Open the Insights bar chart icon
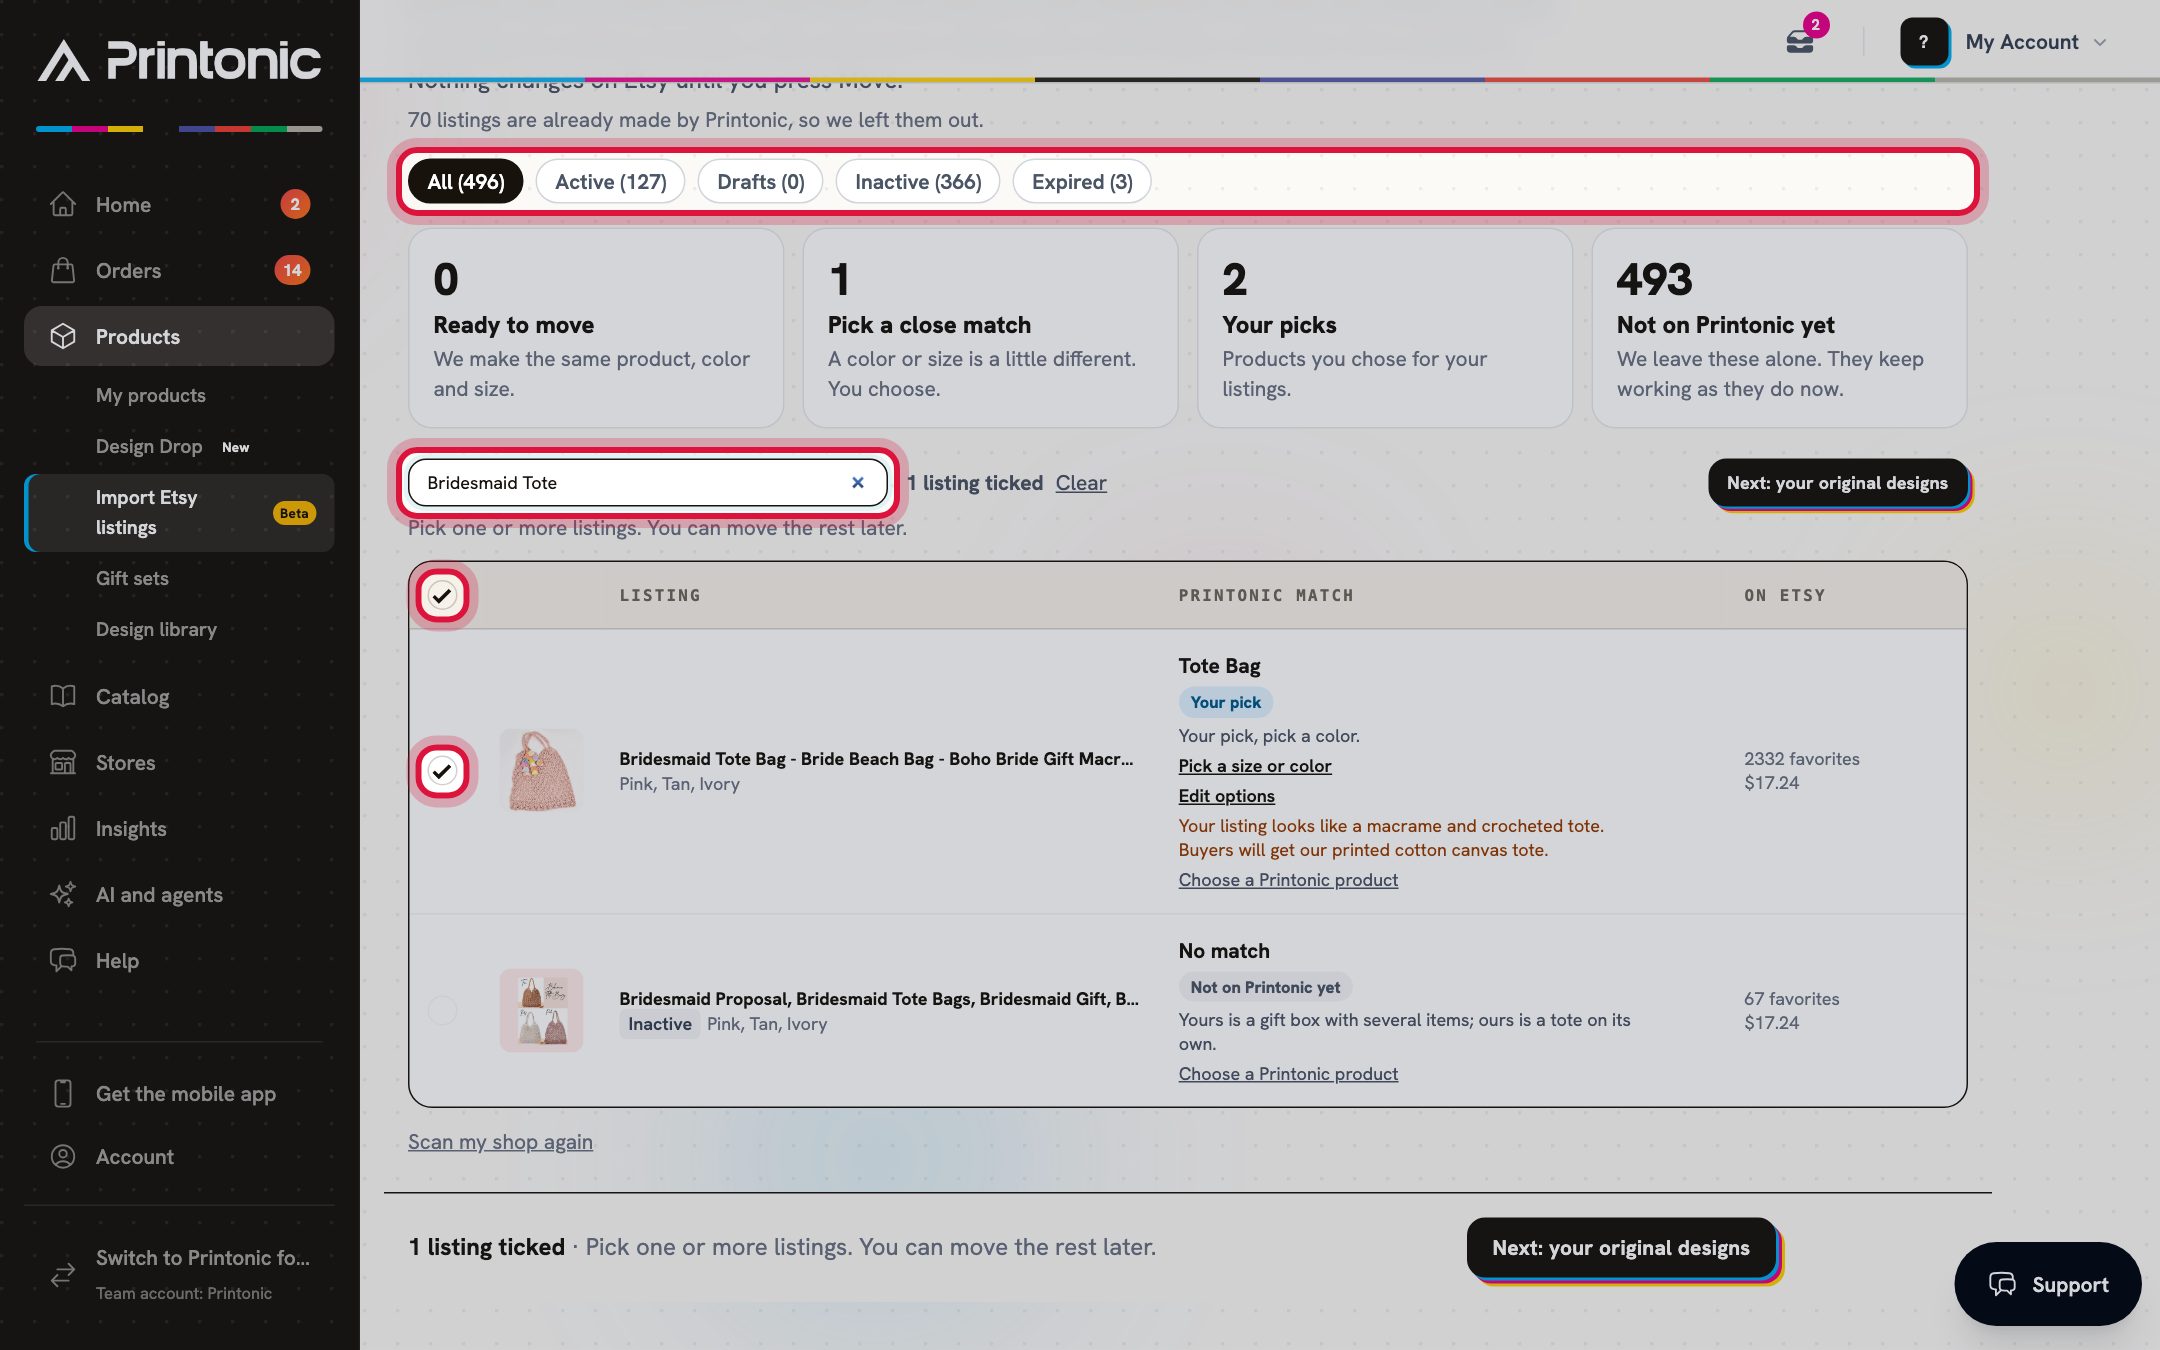The image size is (2160, 1350). pyautogui.click(x=63, y=828)
